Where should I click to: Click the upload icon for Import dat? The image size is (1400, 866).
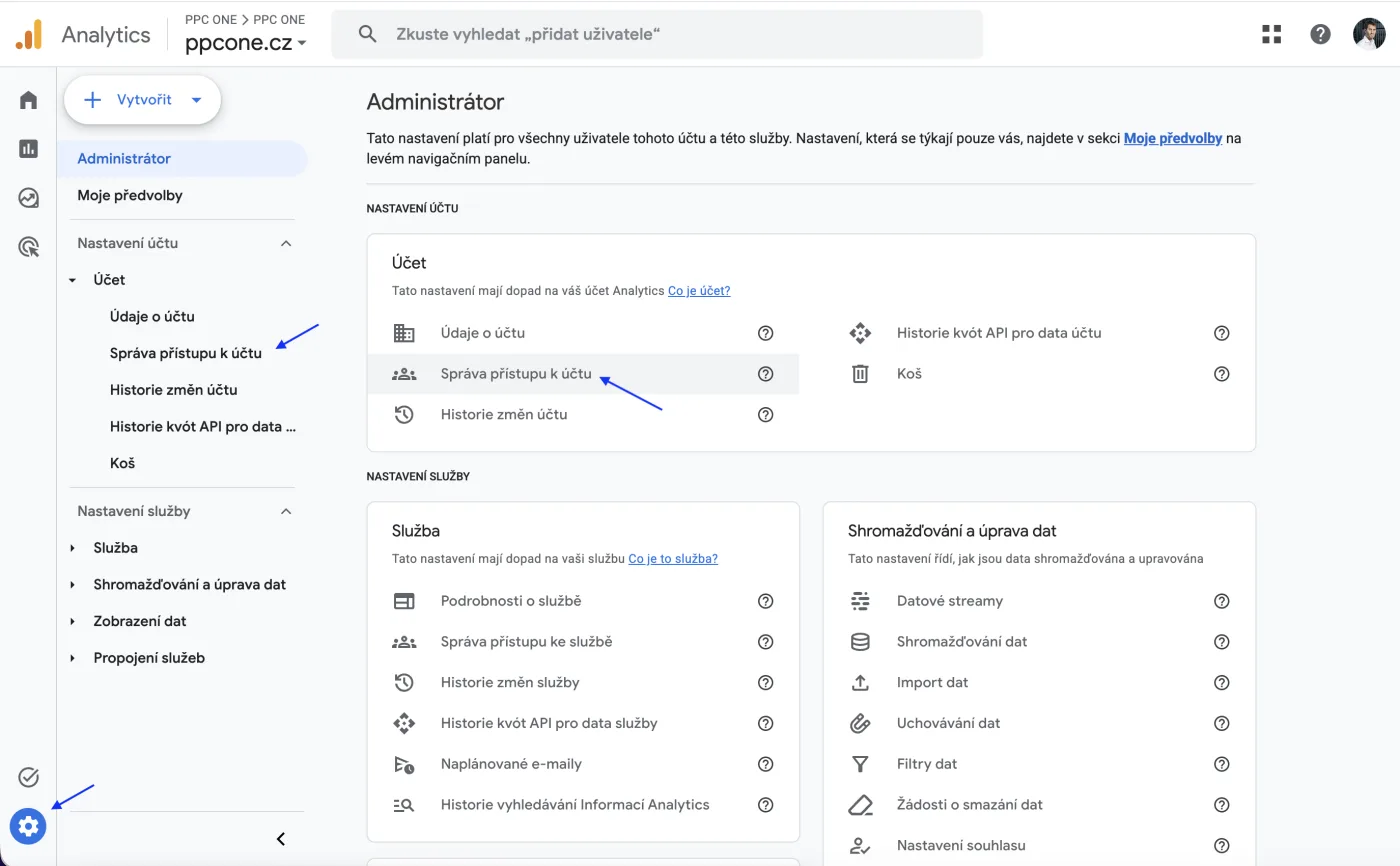tap(860, 682)
